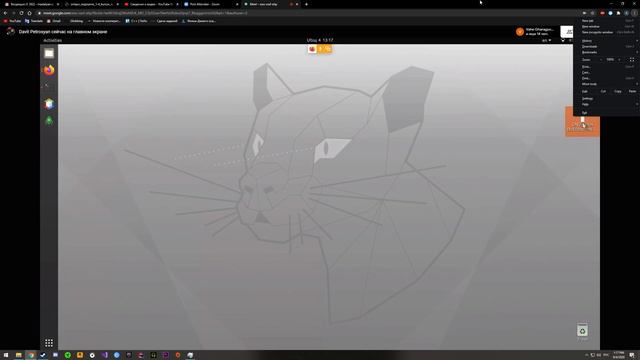Bookmark this page with the star
640x360 pixels.
pos(593,13)
